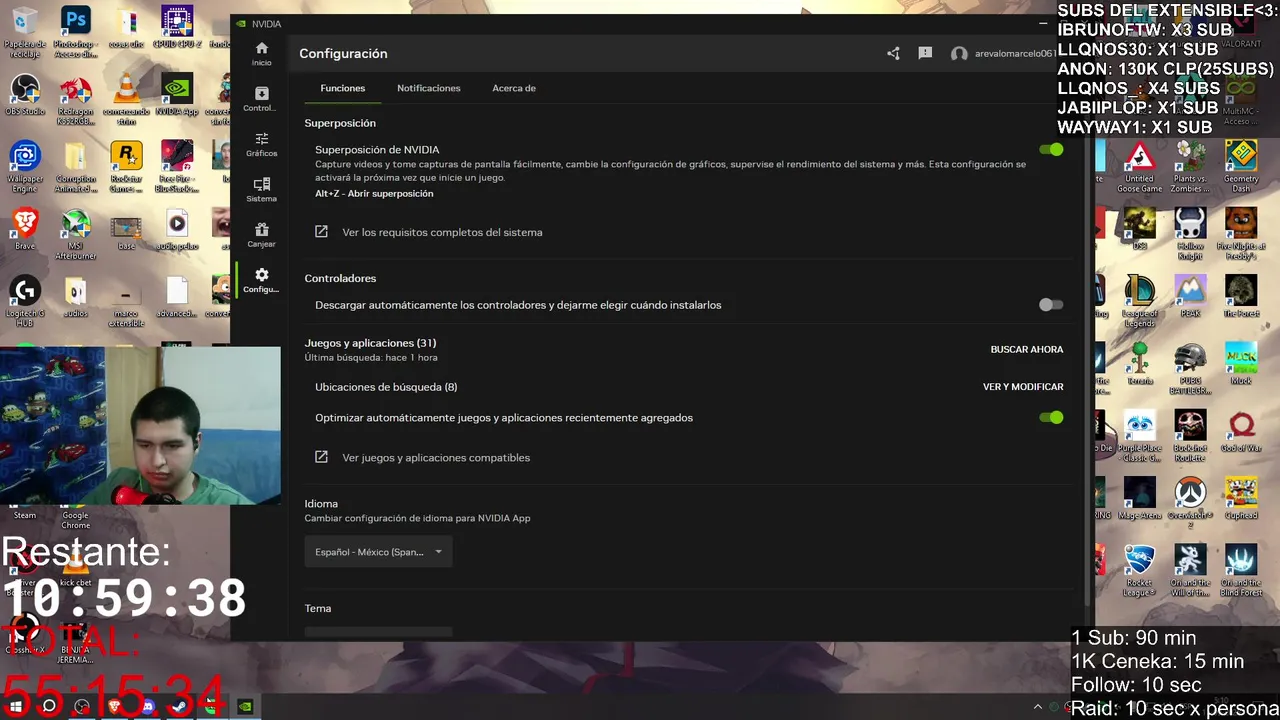Viewport: 1280px width, 720px height.
Task: Open the arevalomarcelo061 user account menu
Action: tap(1002, 54)
